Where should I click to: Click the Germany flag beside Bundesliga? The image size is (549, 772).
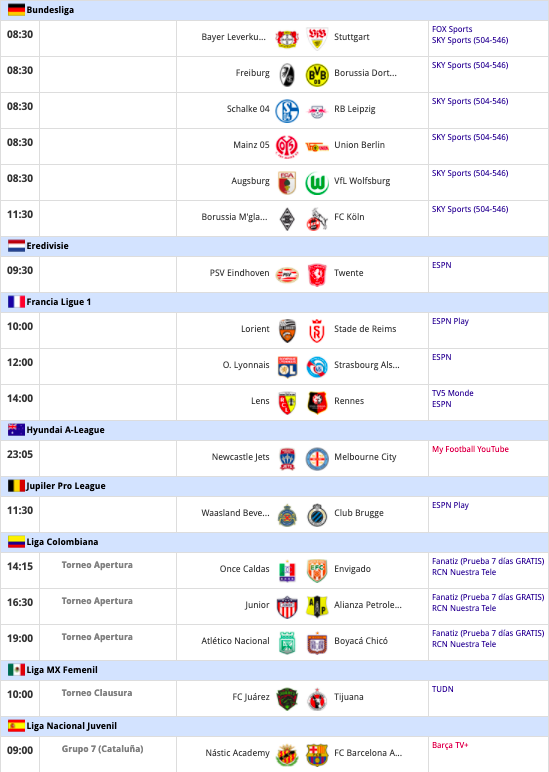point(16,10)
